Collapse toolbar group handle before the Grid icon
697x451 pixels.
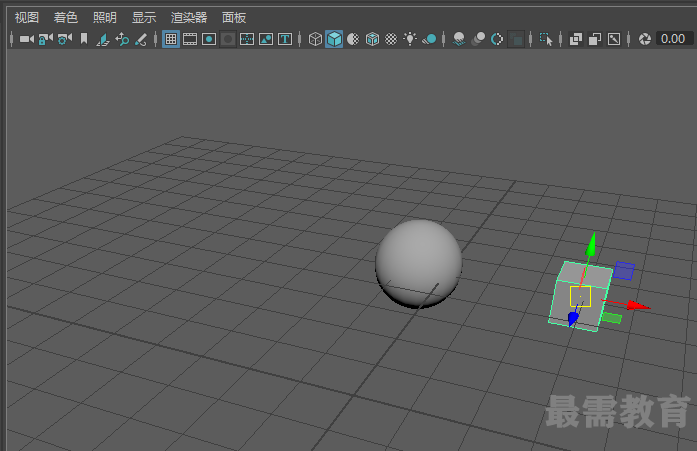[155, 39]
